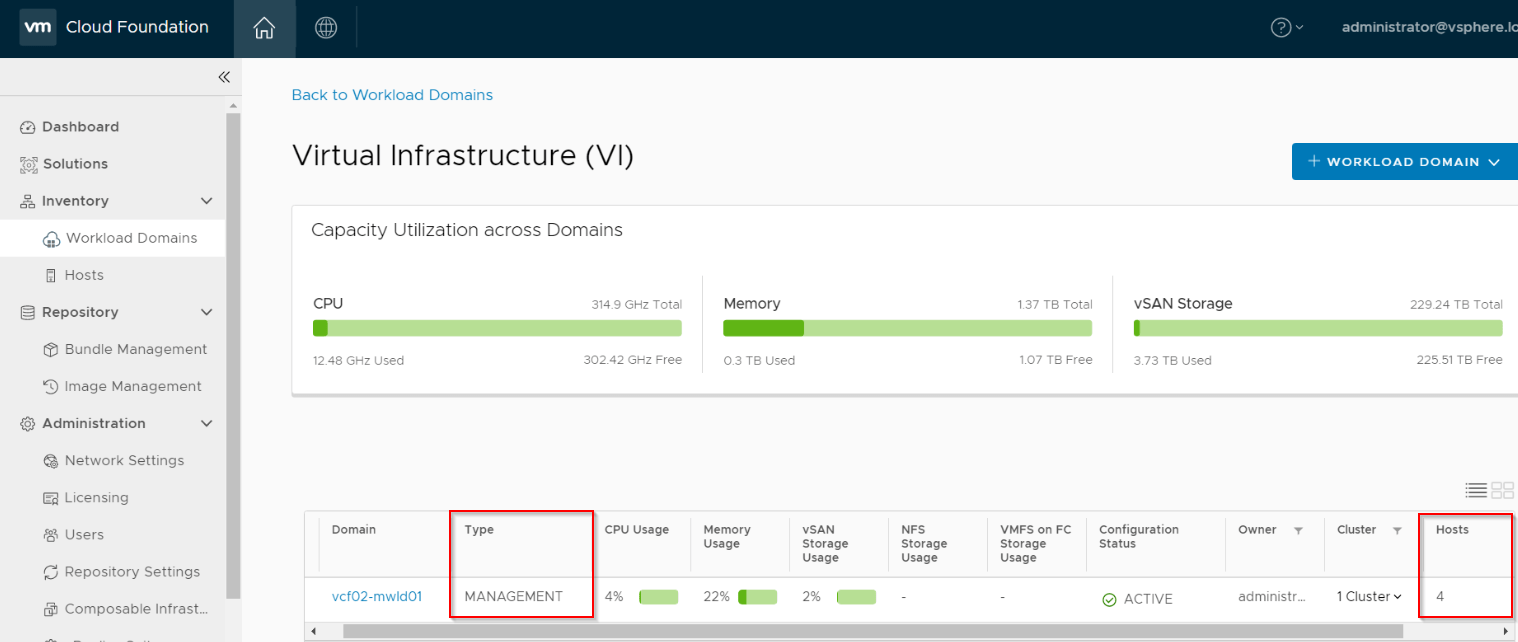Viewport: 1518px width, 642px height.
Task: Open Users page
Action: (84, 535)
